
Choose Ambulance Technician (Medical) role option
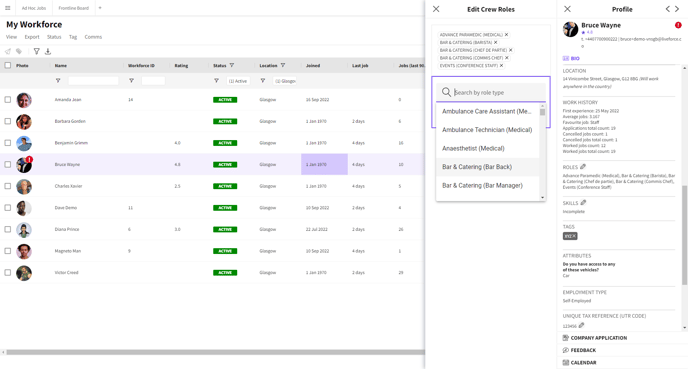[487, 130]
